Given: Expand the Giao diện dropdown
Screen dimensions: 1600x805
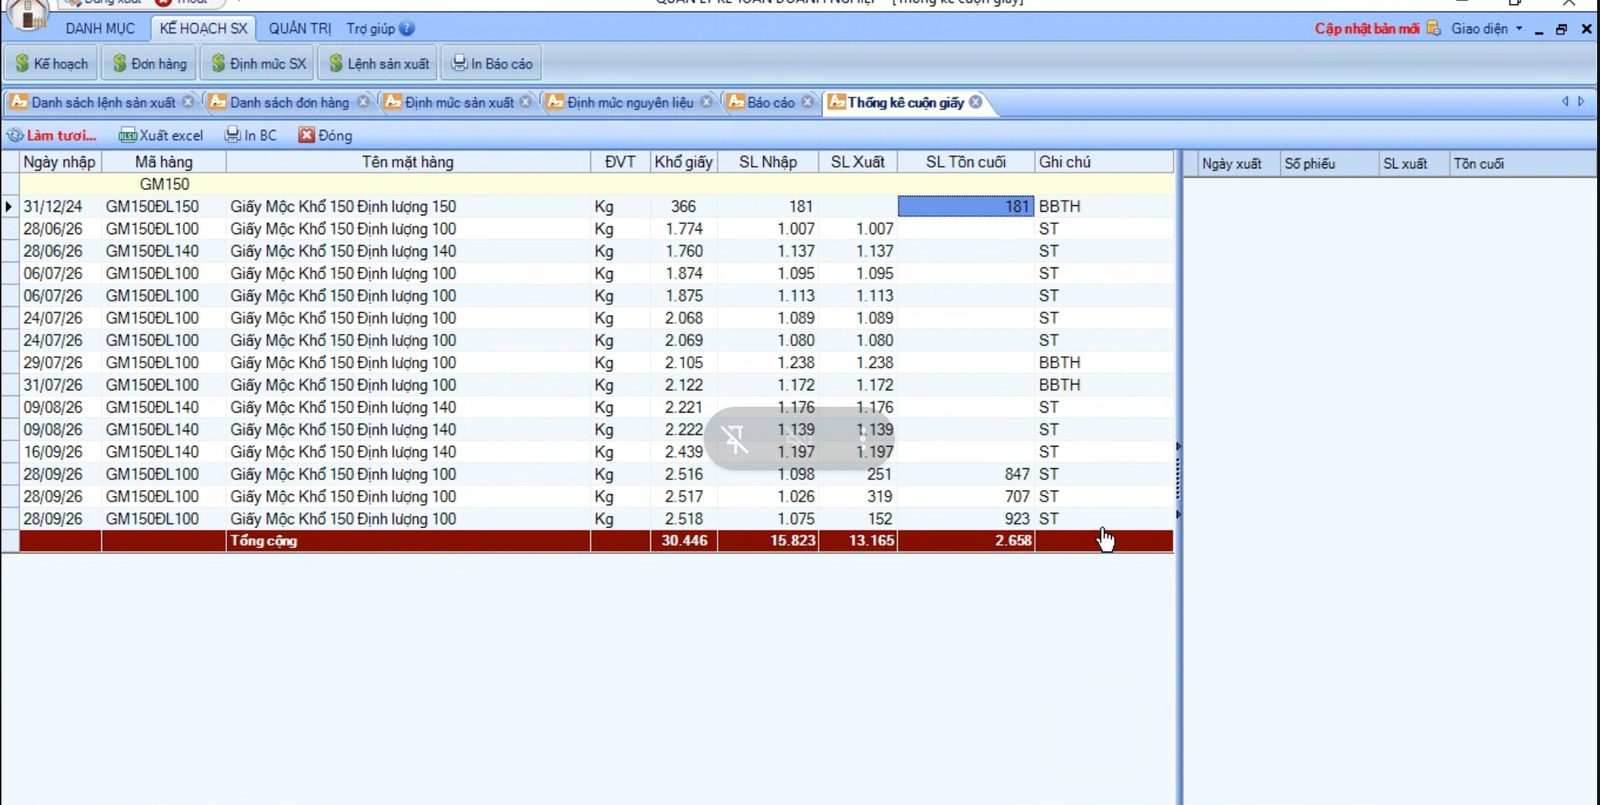Looking at the screenshot, I should [1487, 28].
